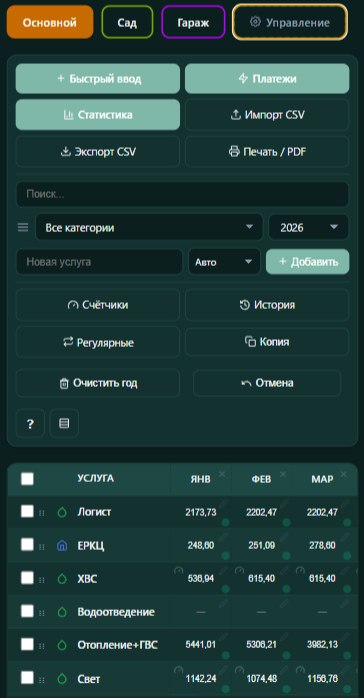Click Импорт CSV
The image size is (364, 698).
coord(267,115)
